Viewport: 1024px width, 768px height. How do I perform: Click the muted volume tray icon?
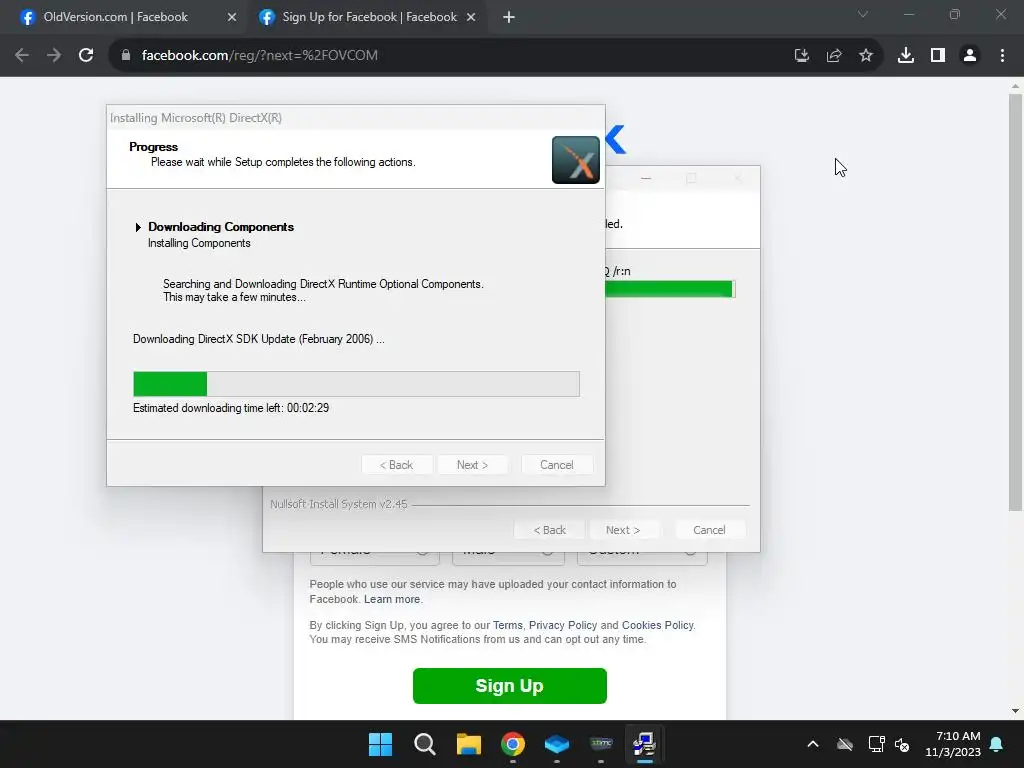(x=902, y=744)
